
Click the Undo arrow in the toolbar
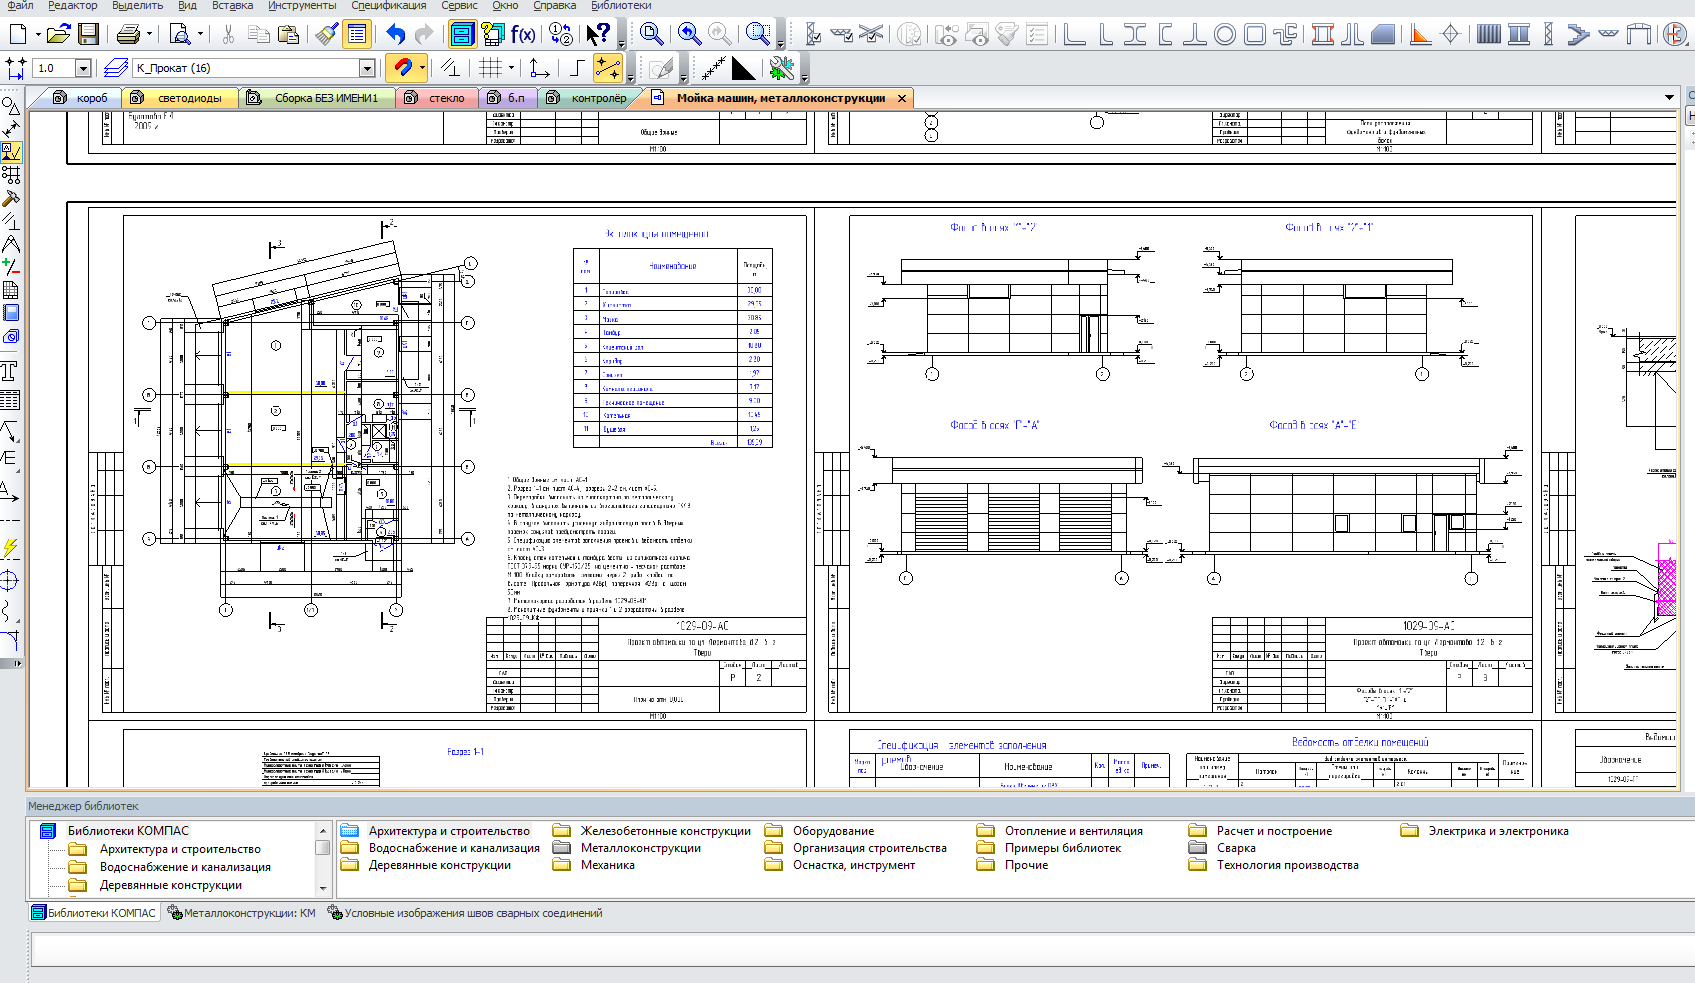[396, 34]
